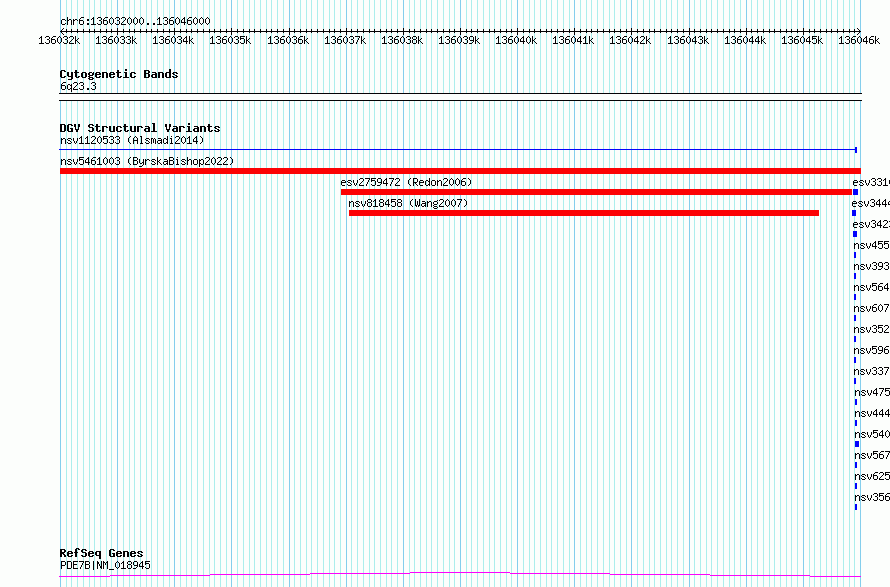Click the nsv567 variant label
This screenshot has width=890, height=587.
[x=872, y=455]
